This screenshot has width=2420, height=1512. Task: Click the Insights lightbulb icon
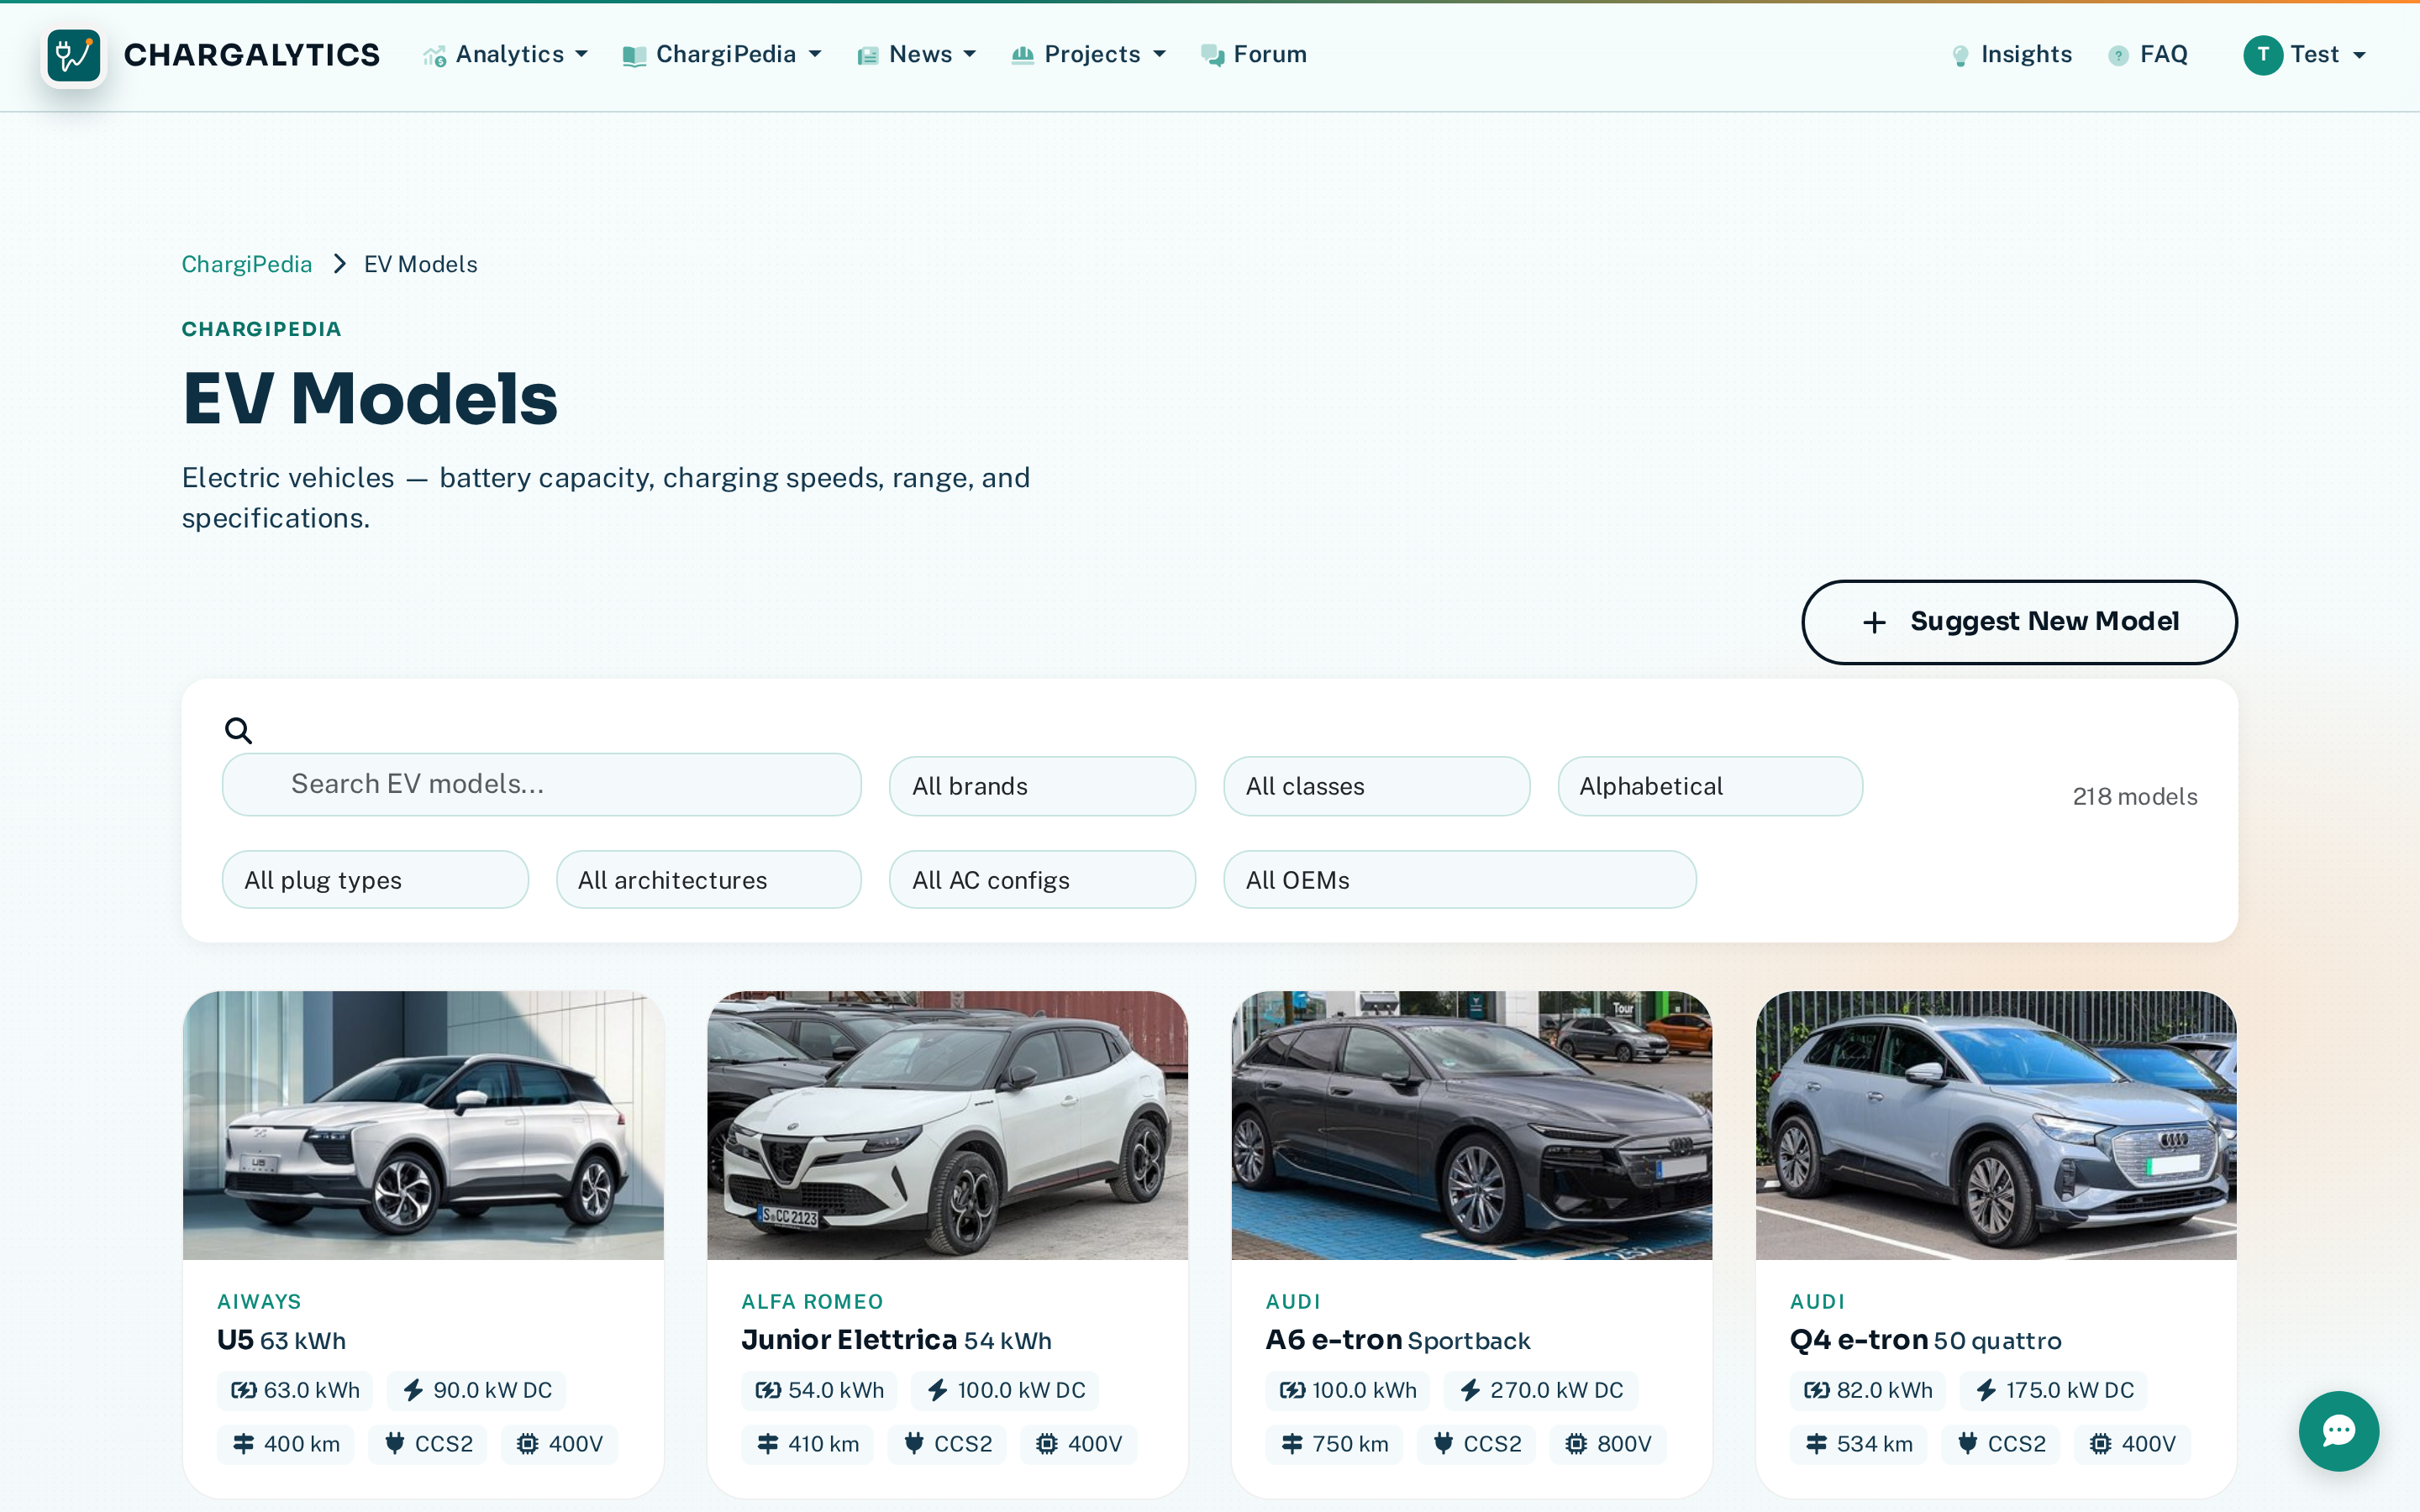point(1960,56)
